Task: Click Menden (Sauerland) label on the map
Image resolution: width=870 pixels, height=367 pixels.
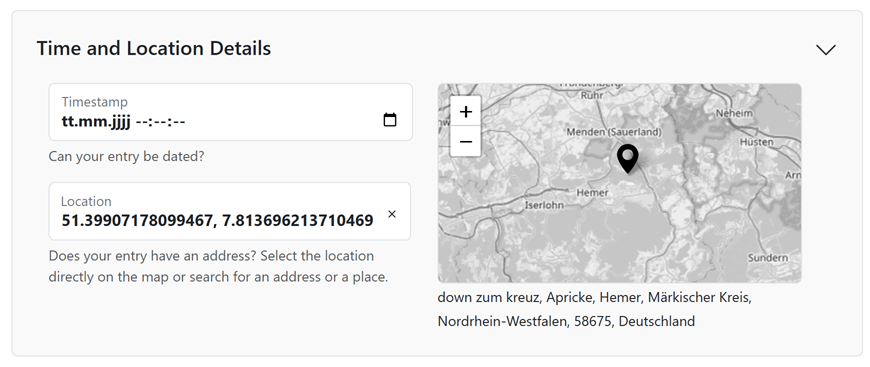Action: pos(614,132)
